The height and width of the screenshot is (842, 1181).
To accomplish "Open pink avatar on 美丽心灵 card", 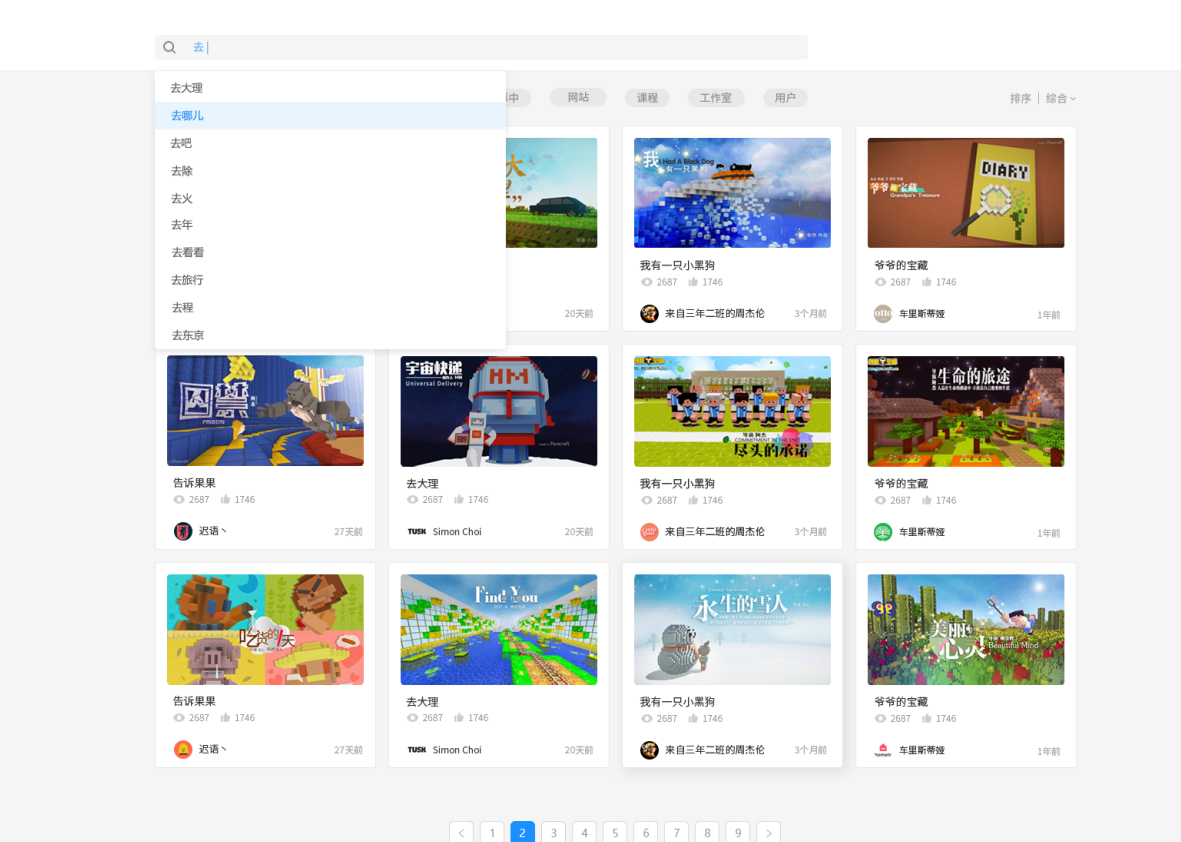I will coord(883,750).
